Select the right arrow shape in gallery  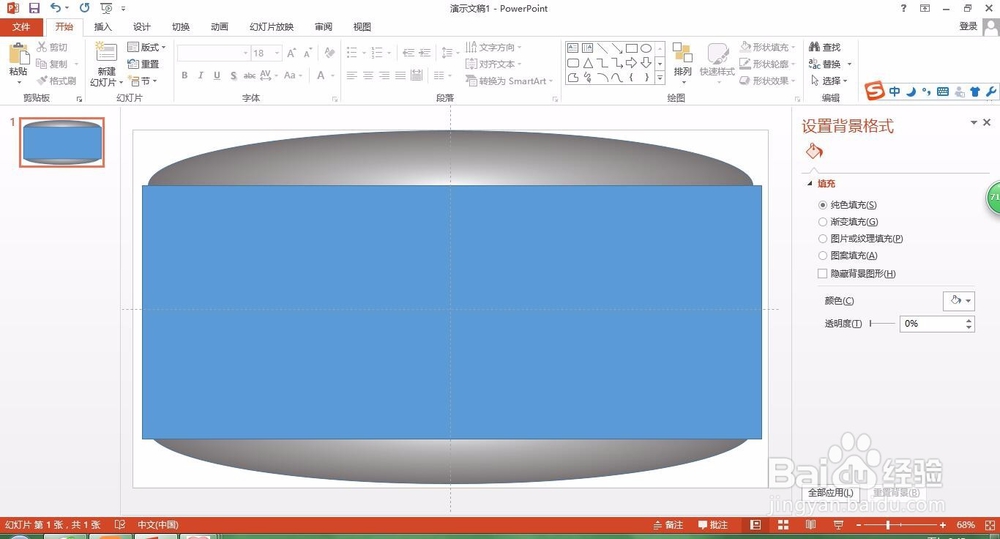(x=631, y=63)
